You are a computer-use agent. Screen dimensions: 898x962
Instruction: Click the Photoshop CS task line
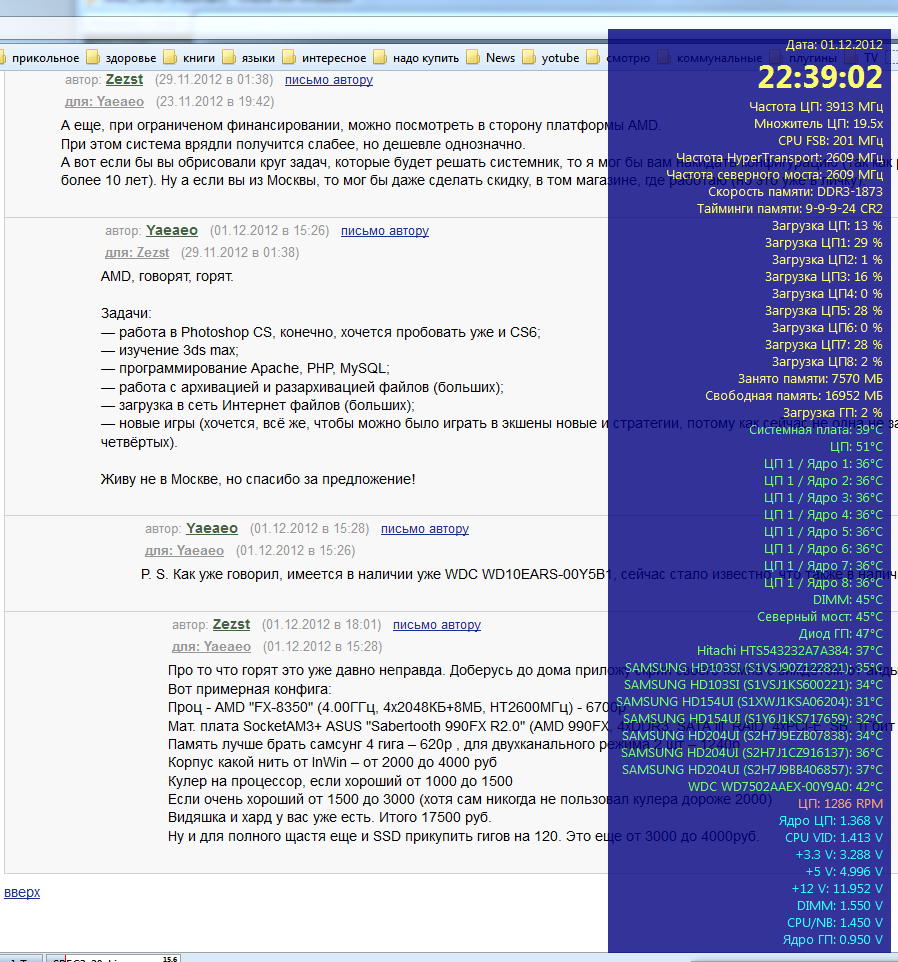(321, 332)
